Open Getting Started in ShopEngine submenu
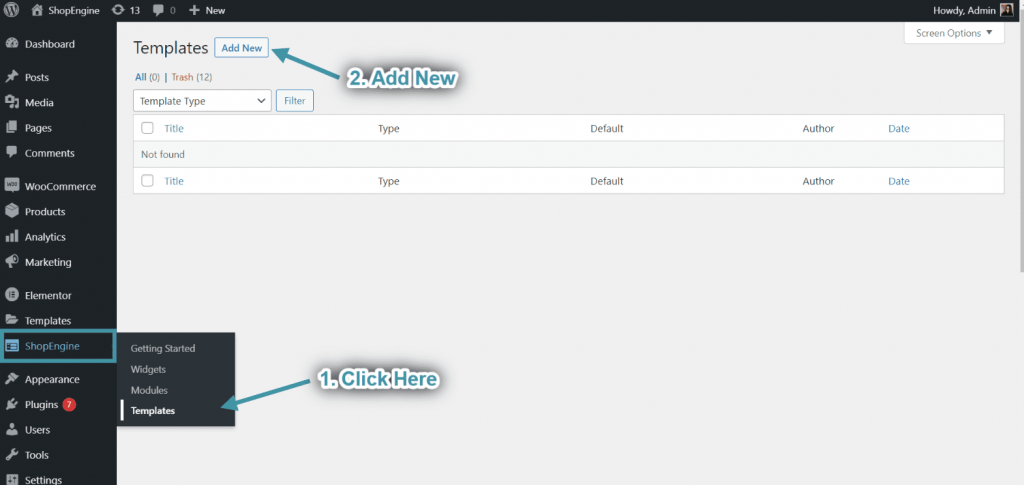 click(163, 349)
